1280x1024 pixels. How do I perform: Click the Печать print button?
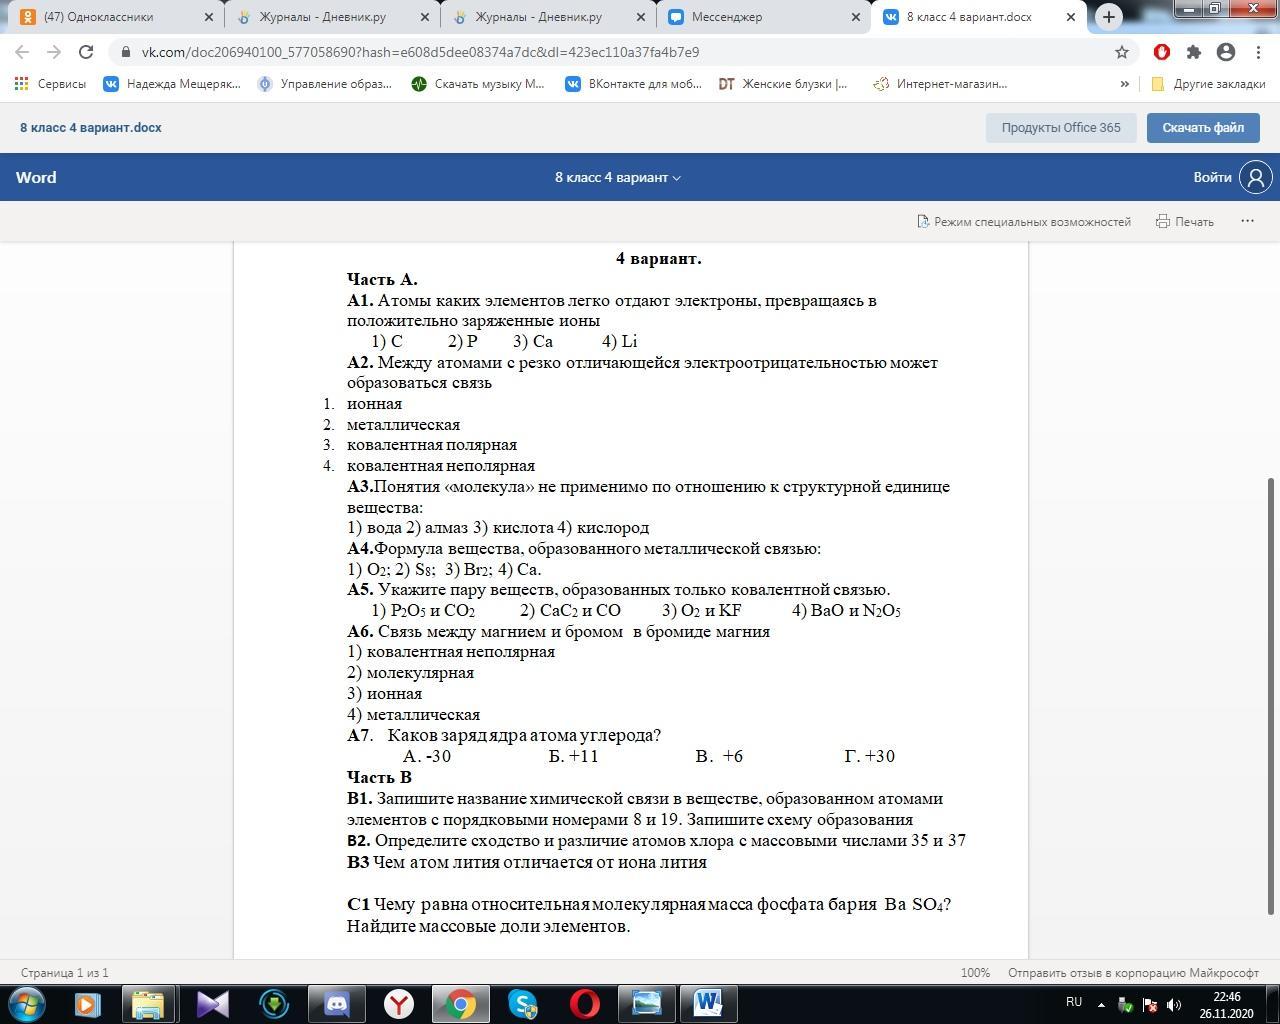(1185, 221)
